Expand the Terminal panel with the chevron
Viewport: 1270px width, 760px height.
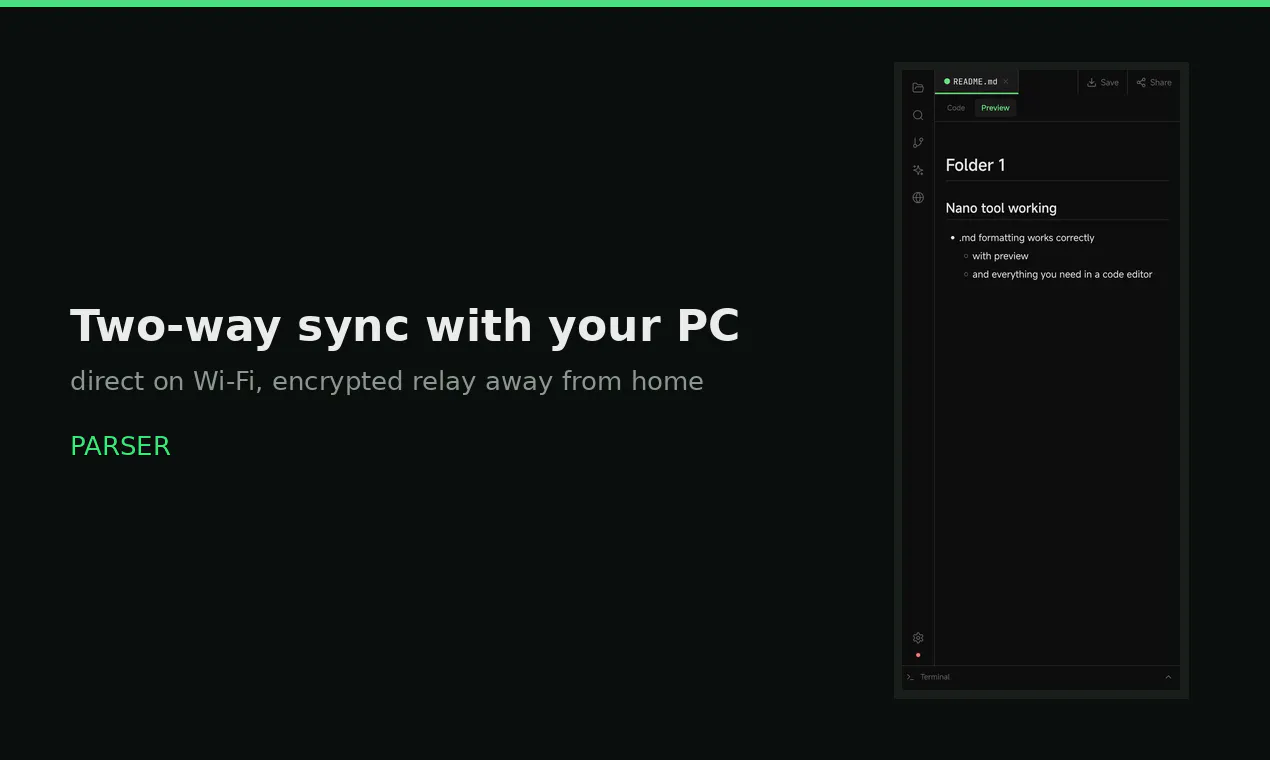coord(1168,677)
